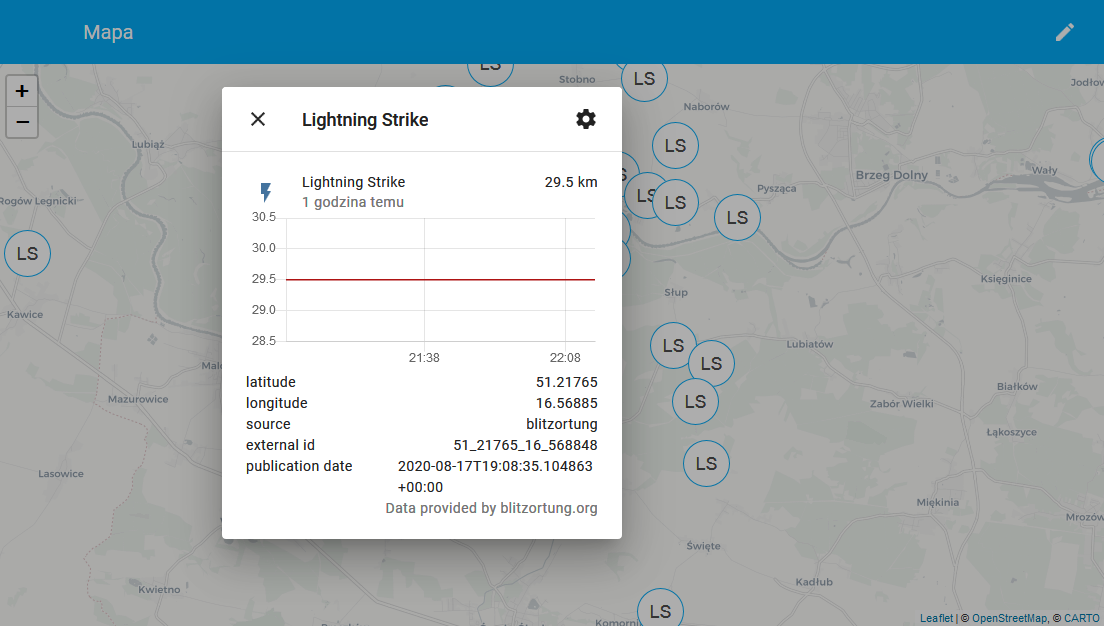This screenshot has height=626, width=1104.
Task: Click the lightning bolt entity icon
Action: [x=266, y=192]
